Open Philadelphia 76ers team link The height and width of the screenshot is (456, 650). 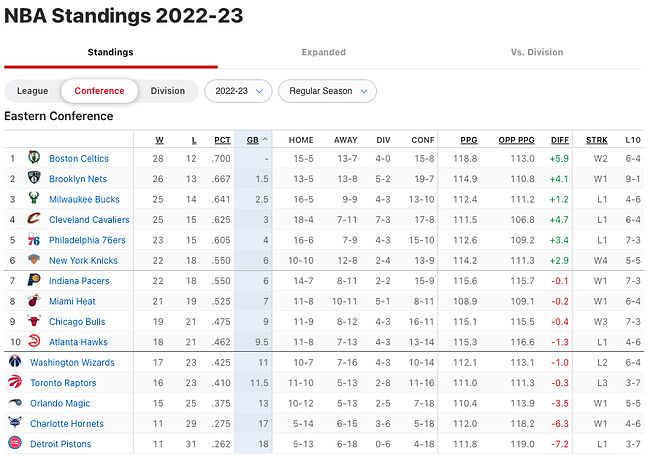[87, 240]
